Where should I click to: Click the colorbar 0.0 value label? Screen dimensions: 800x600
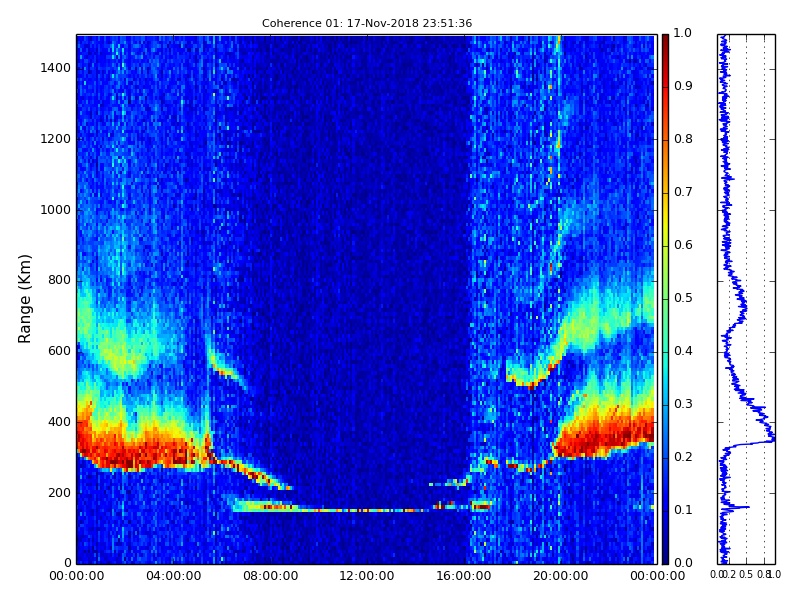683,563
